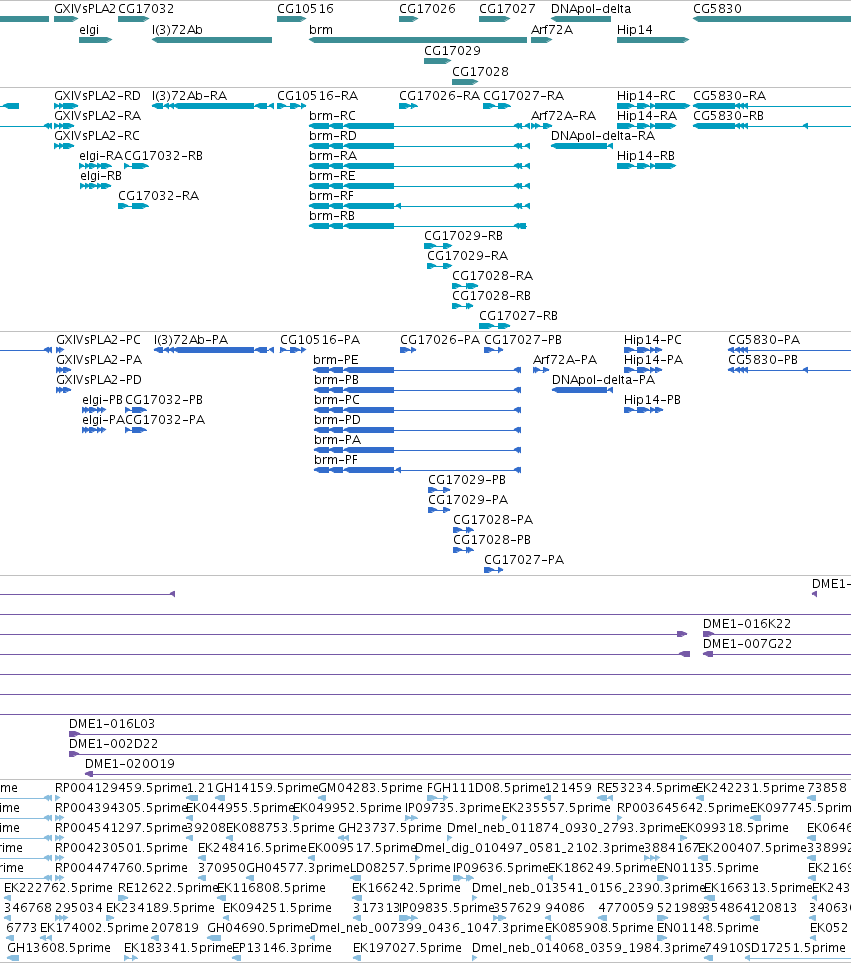This screenshot has width=851, height=963.
Task: Click the CG17029-PA protein label
Action: (468, 500)
